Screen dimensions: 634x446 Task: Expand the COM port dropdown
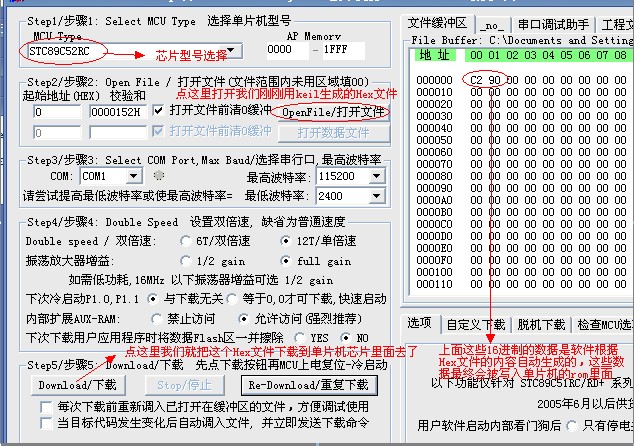tap(132, 176)
